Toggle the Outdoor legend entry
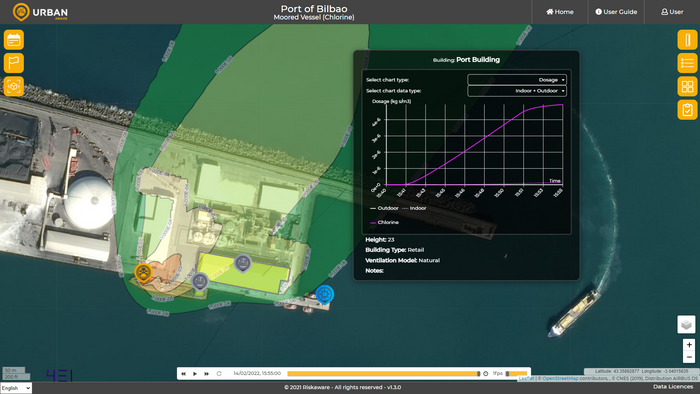Viewport: 700px width, 394px height. point(384,208)
